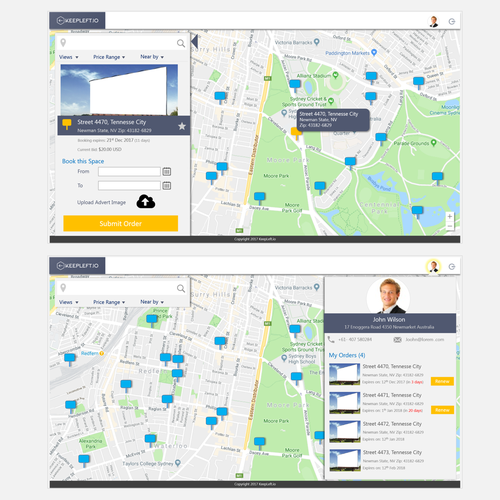Open the Views dropdown in the booking screen

(69, 57)
